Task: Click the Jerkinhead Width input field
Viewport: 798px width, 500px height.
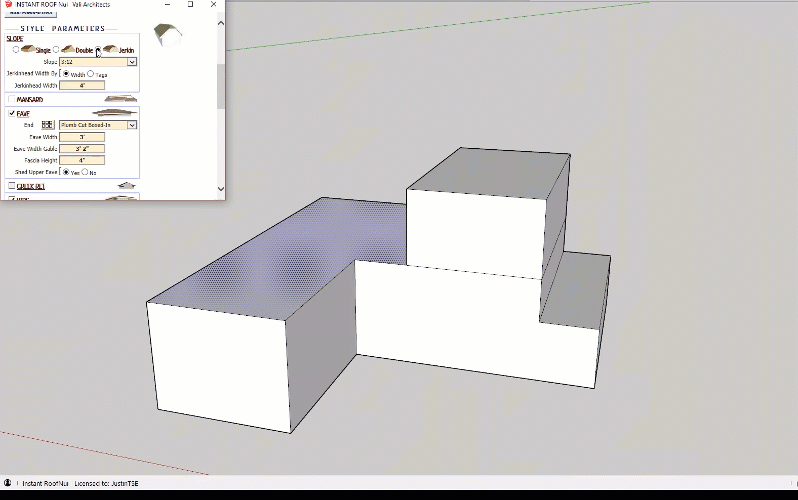Action: tap(82, 86)
